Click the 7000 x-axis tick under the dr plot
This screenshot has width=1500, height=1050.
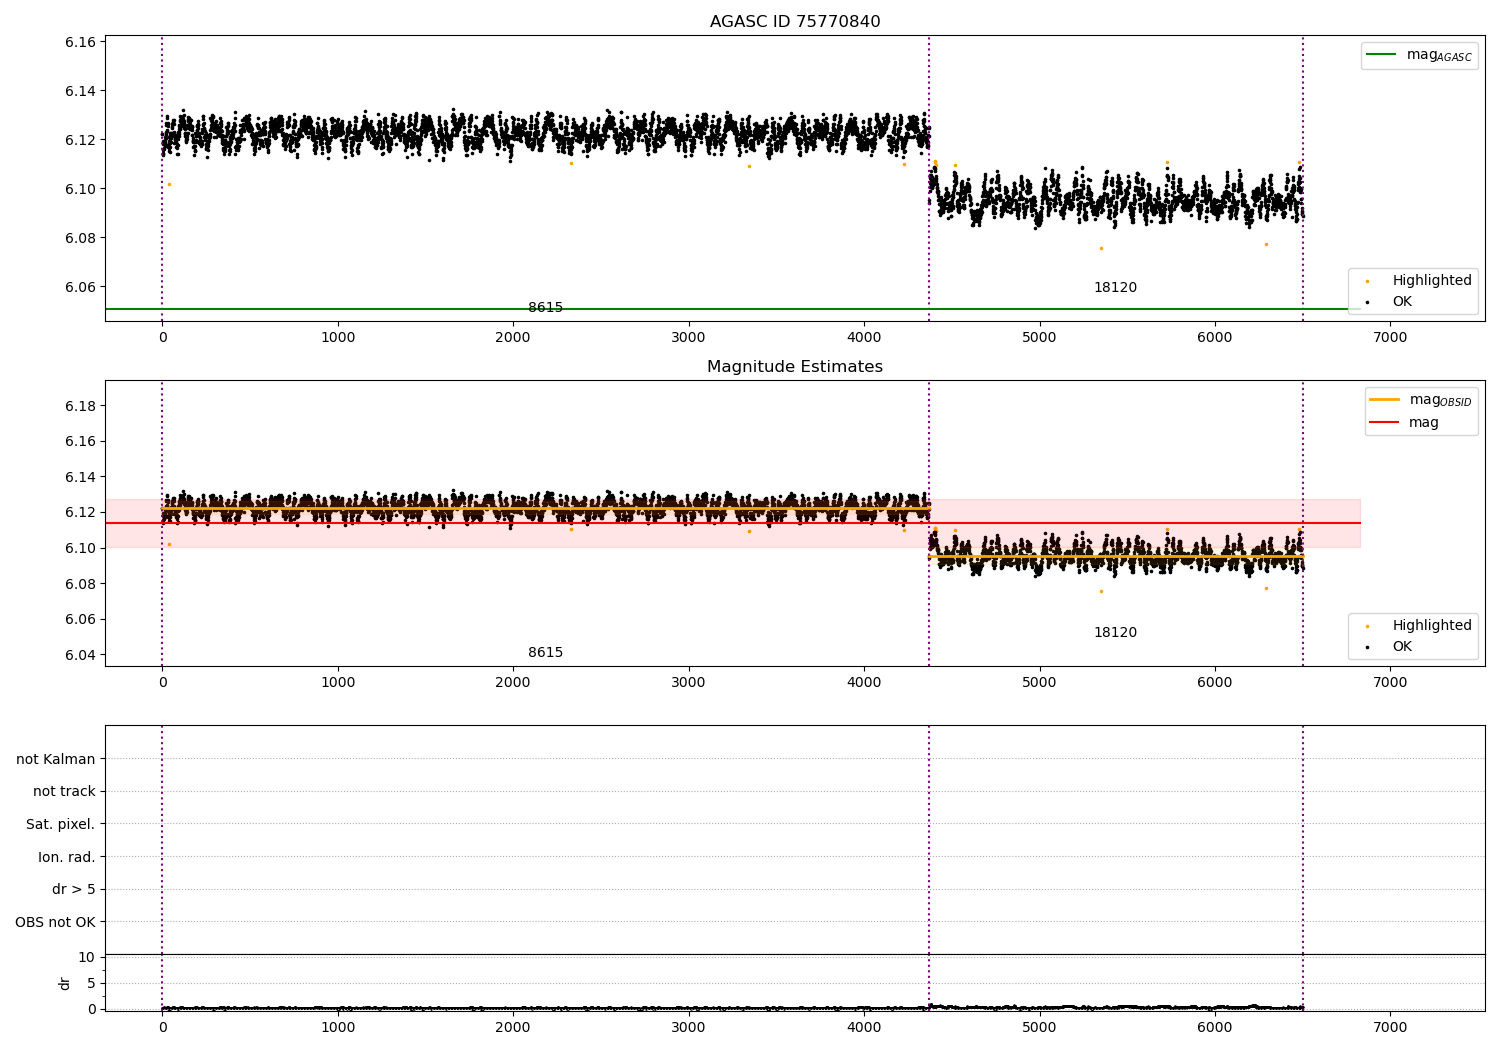(x=1390, y=1028)
